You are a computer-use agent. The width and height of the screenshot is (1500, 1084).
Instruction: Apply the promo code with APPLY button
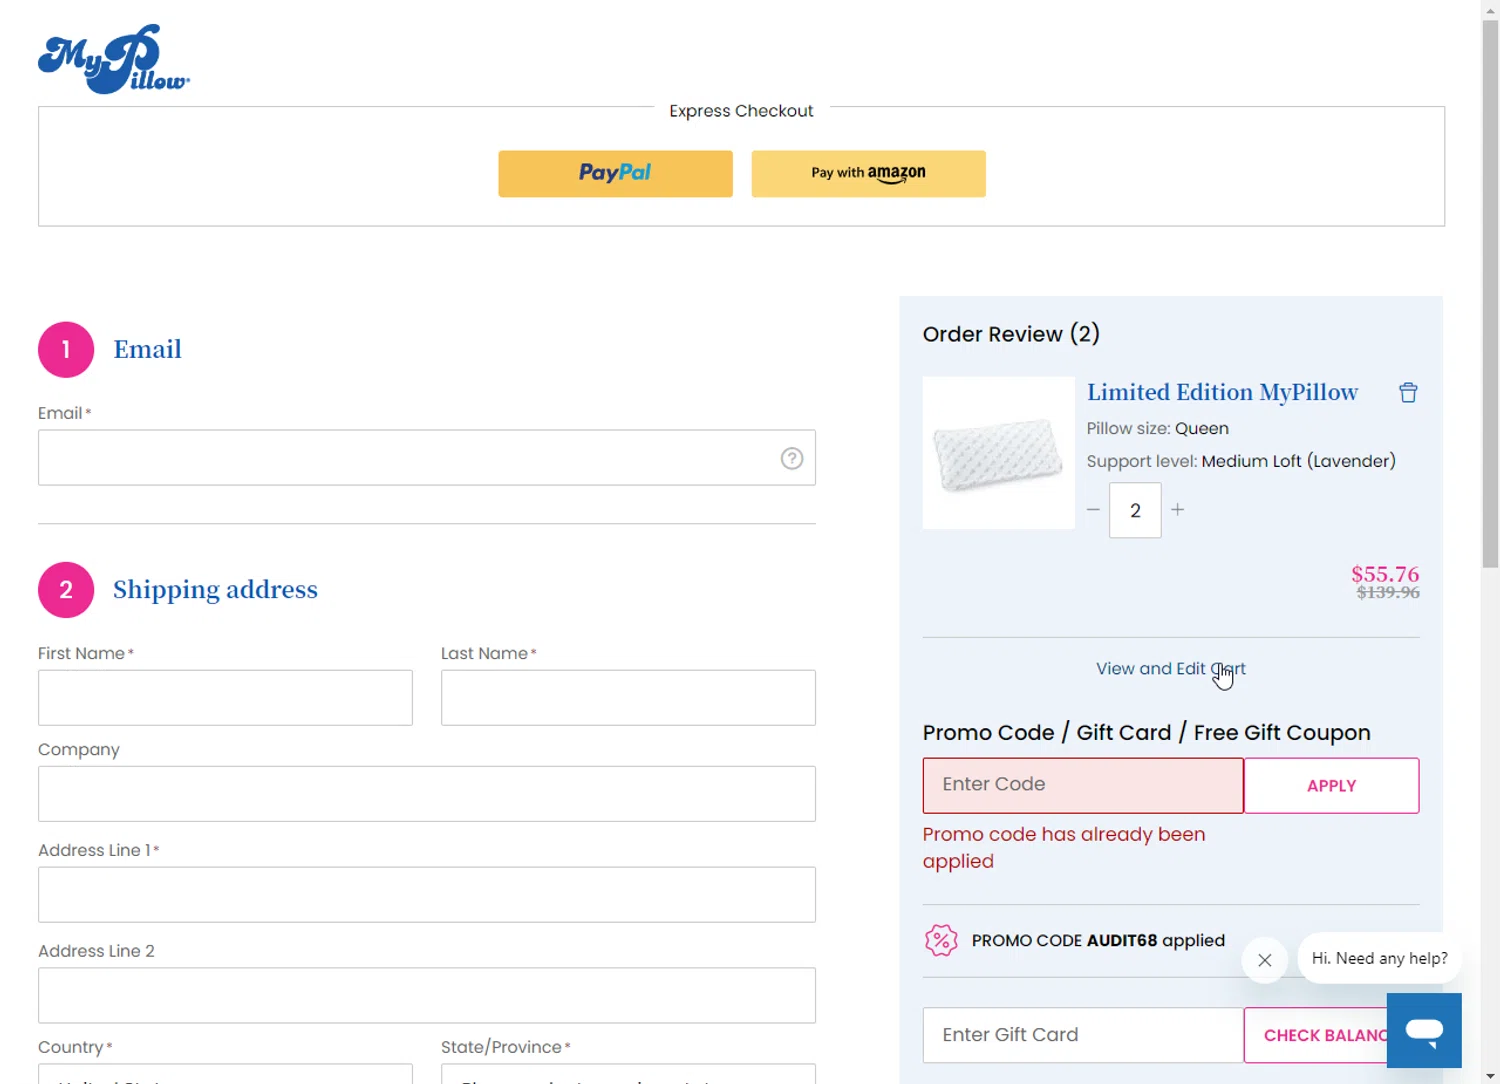1331,785
